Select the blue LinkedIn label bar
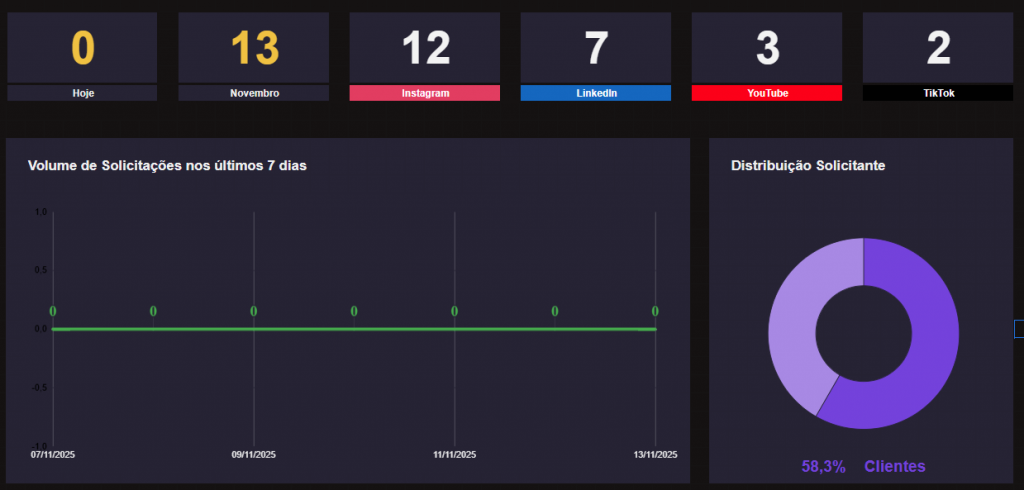Screen dimensions: 1024x490 pyautogui.click(x=595, y=93)
